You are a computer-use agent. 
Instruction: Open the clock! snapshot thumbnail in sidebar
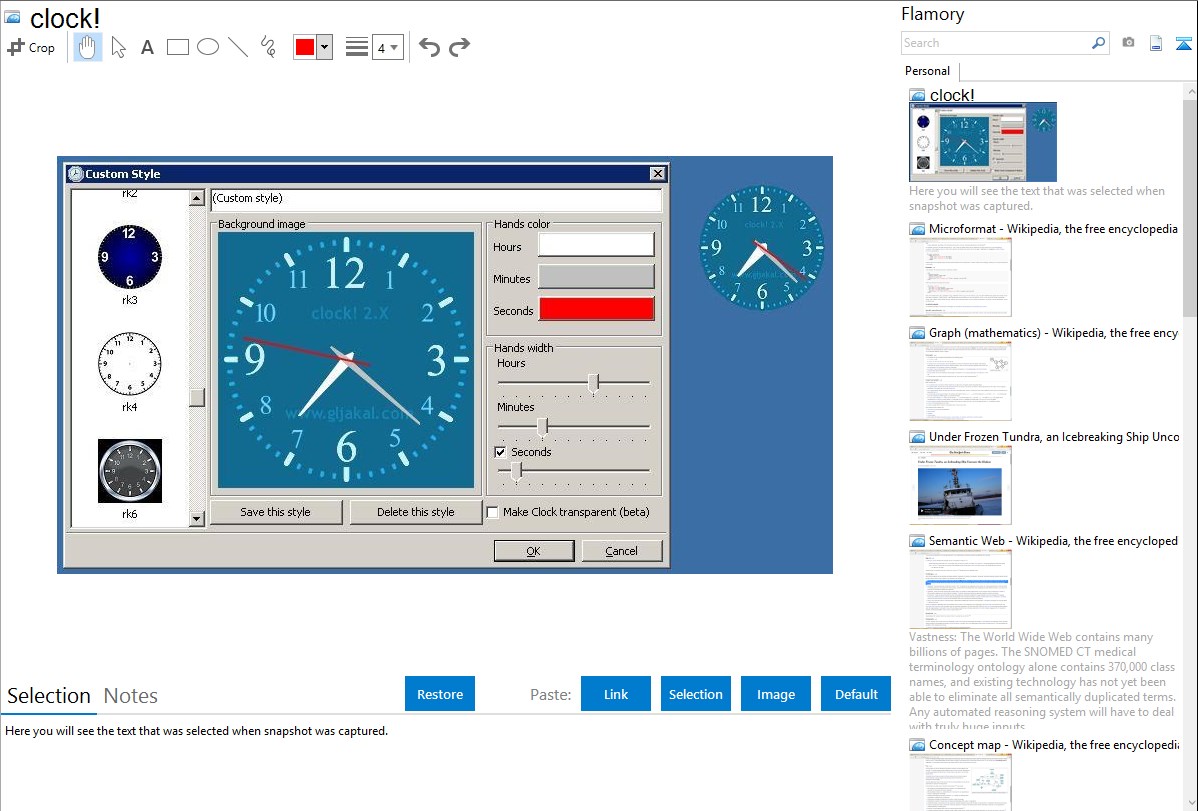(x=983, y=142)
